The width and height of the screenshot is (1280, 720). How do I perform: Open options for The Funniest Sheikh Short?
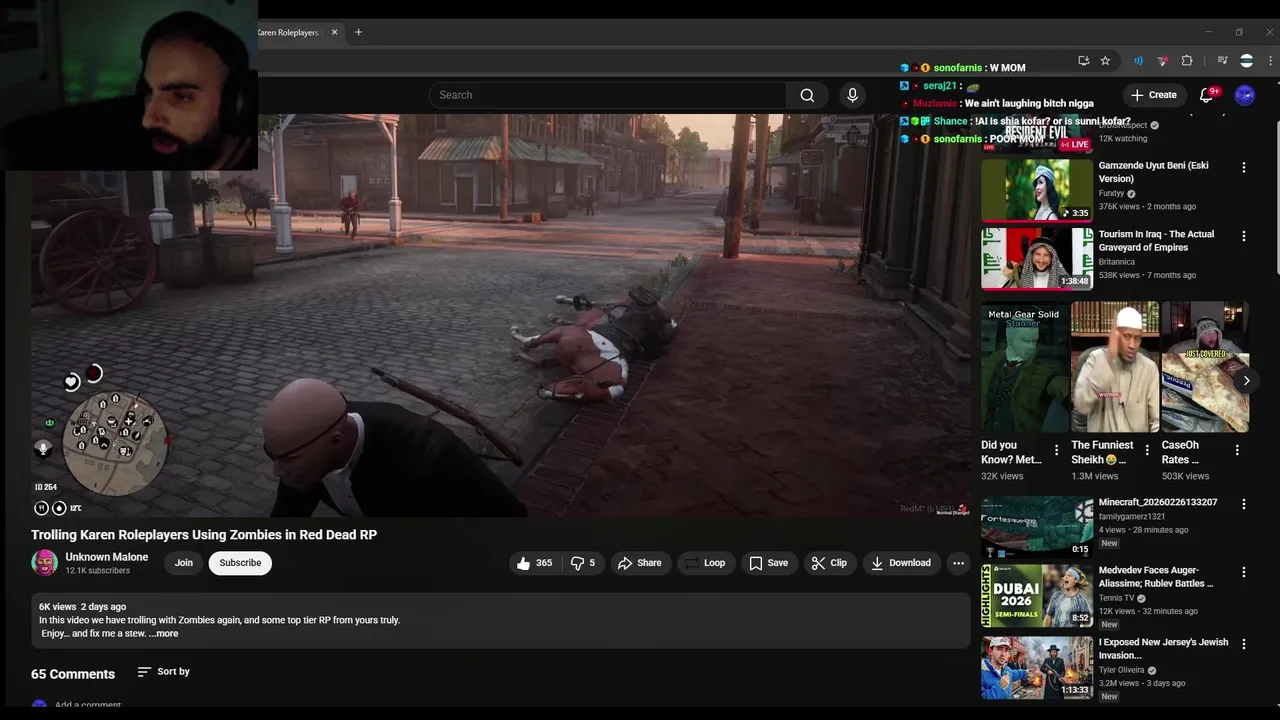[x=1147, y=450]
